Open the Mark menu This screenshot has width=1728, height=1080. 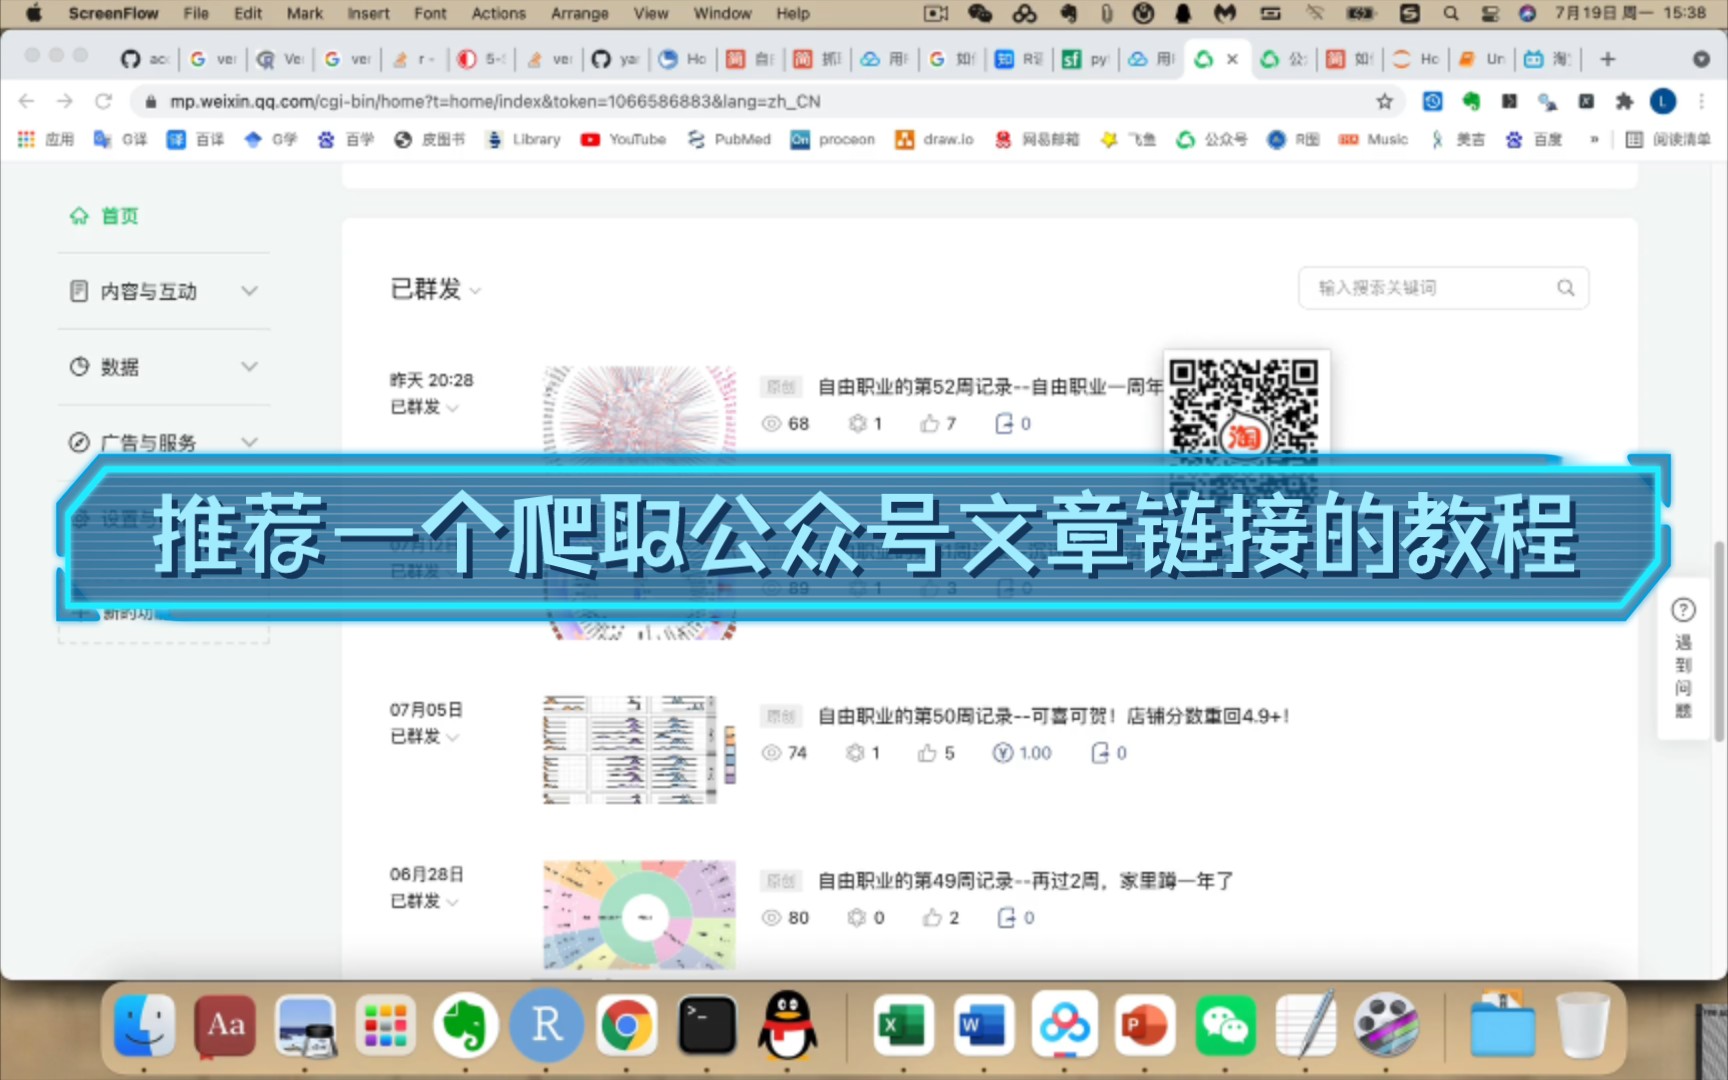[304, 13]
